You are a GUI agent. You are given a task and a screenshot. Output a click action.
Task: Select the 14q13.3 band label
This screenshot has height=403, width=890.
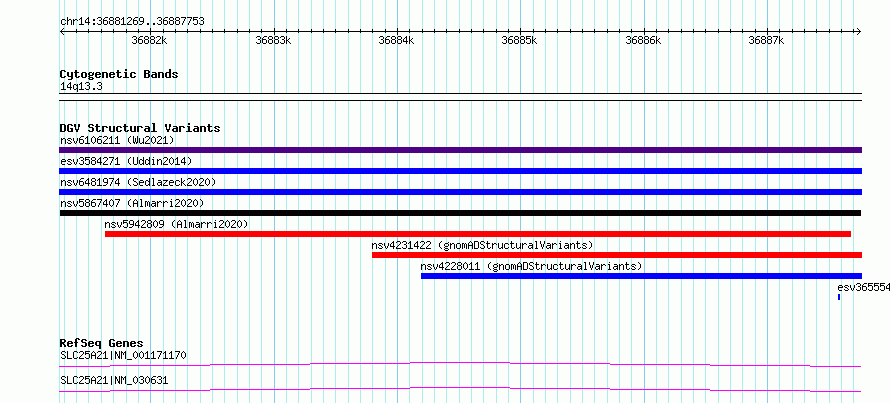coord(81,87)
